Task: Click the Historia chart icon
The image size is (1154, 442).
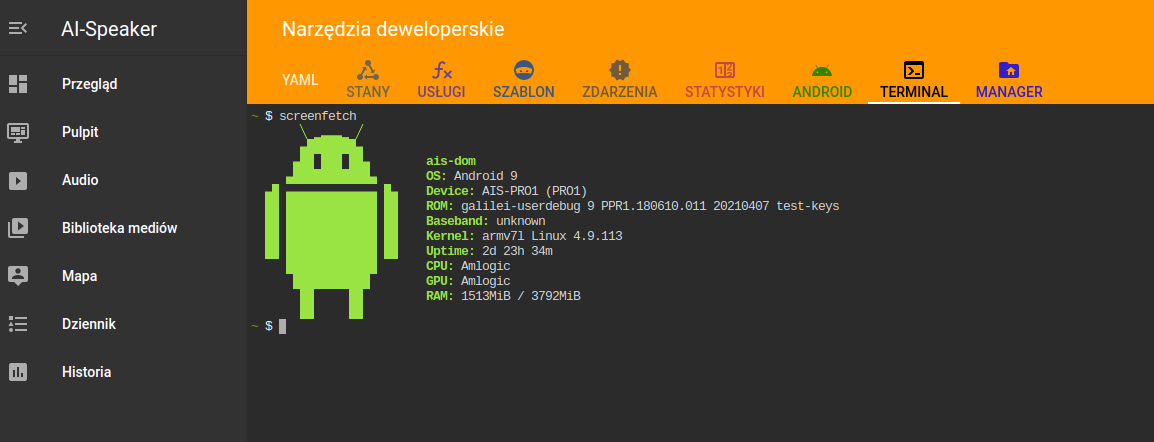Action: [18, 372]
